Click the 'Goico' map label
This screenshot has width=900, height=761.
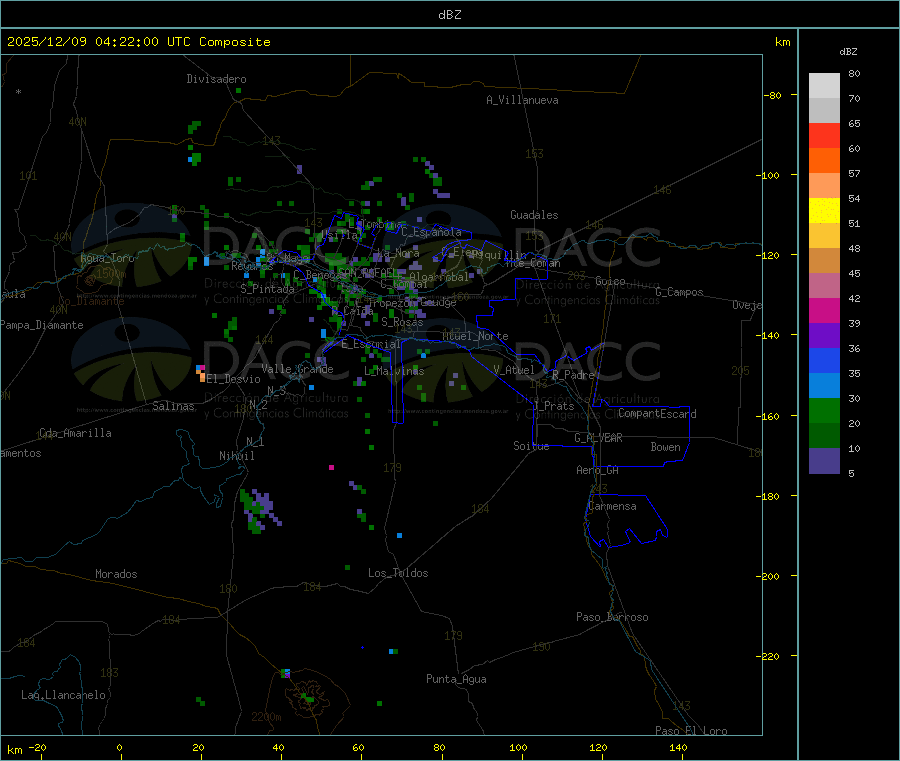(610, 281)
